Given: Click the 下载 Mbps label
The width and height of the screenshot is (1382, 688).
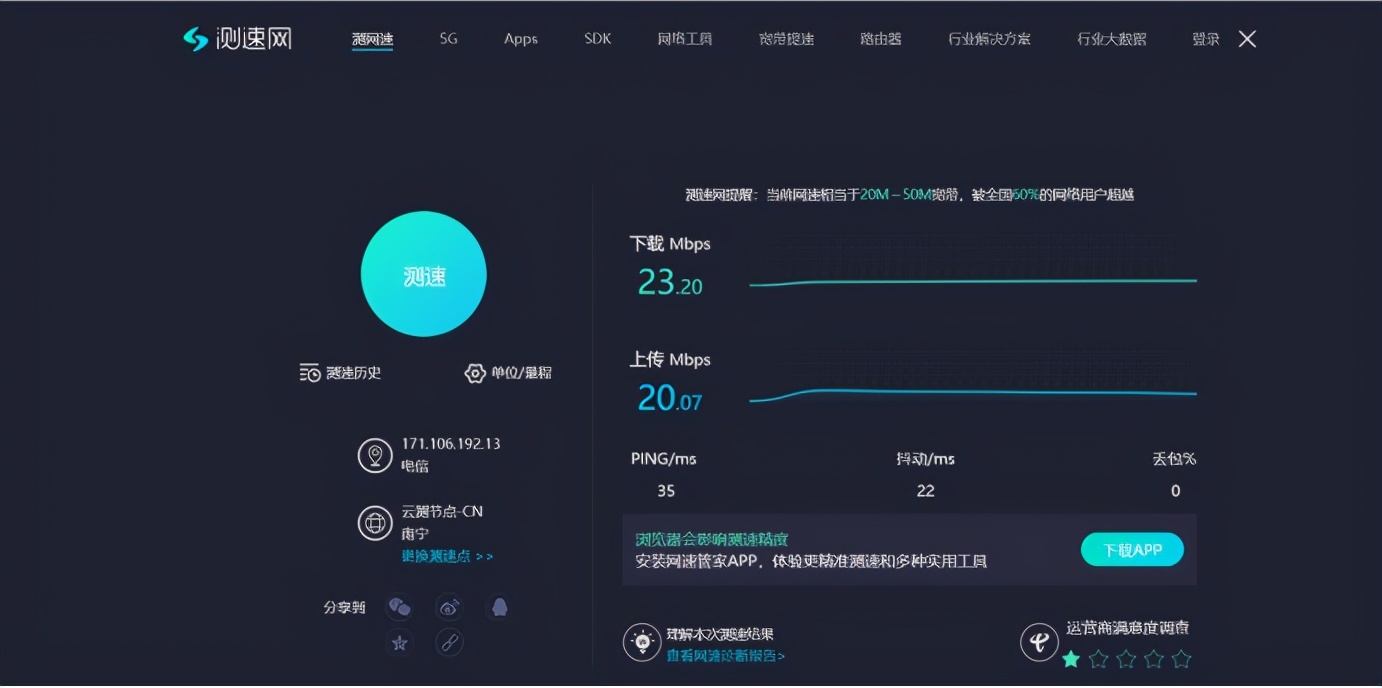Looking at the screenshot, I should point(670,244).
